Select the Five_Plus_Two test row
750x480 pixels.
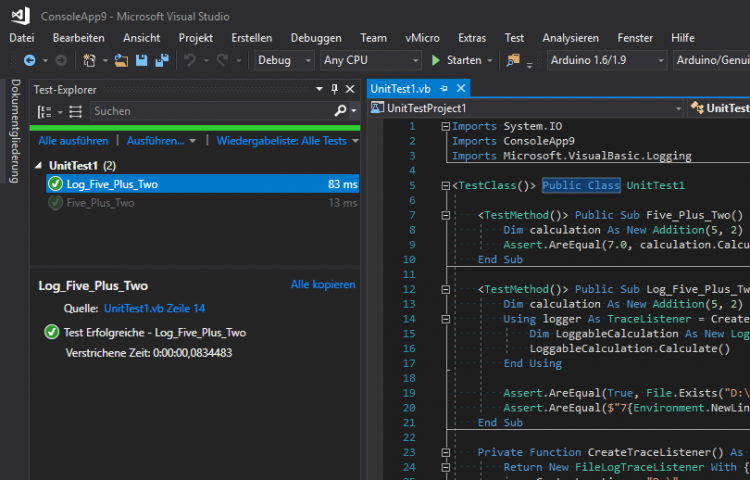[202, 203]
